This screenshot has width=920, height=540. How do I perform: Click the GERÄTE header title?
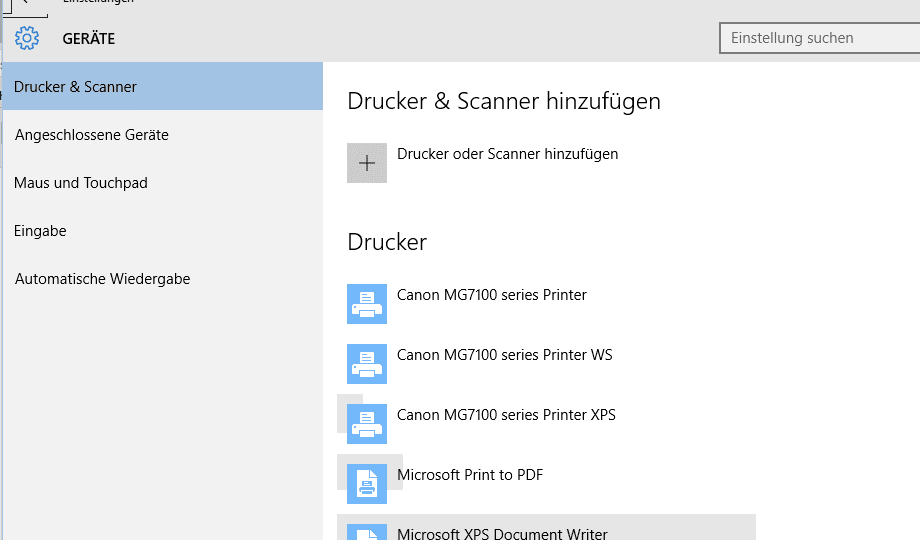click(x=89, y=39)
